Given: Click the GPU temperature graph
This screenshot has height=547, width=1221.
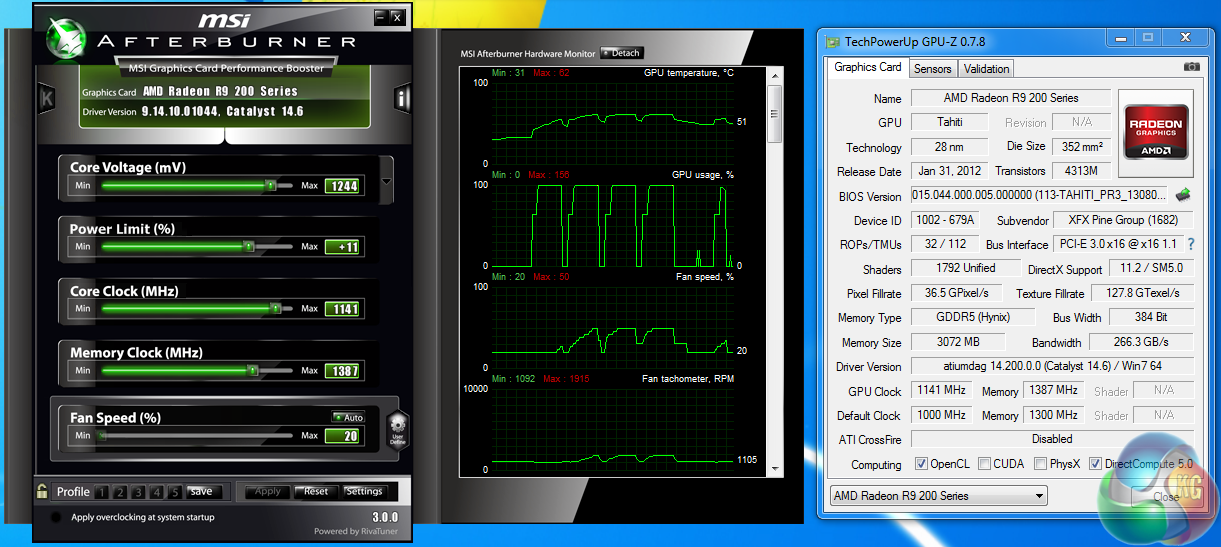Looking at the screenshot, I should click(x=613, y=122).
